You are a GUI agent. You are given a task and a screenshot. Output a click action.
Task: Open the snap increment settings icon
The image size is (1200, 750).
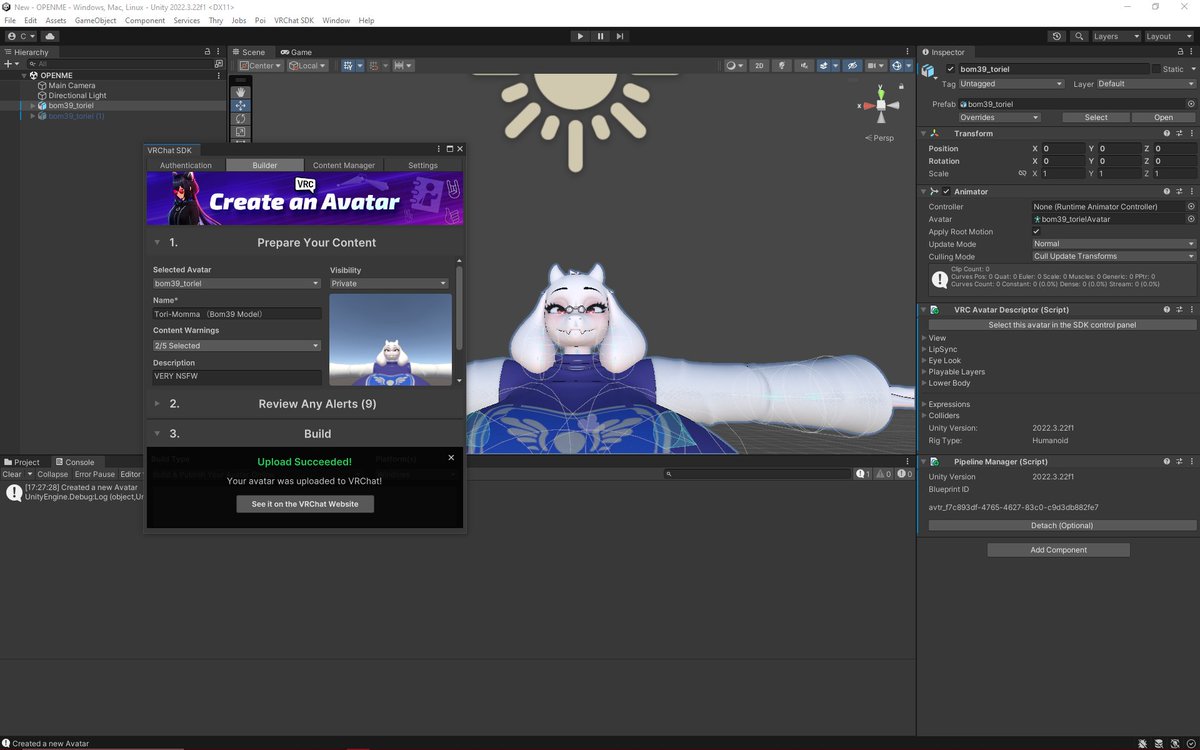402,66
